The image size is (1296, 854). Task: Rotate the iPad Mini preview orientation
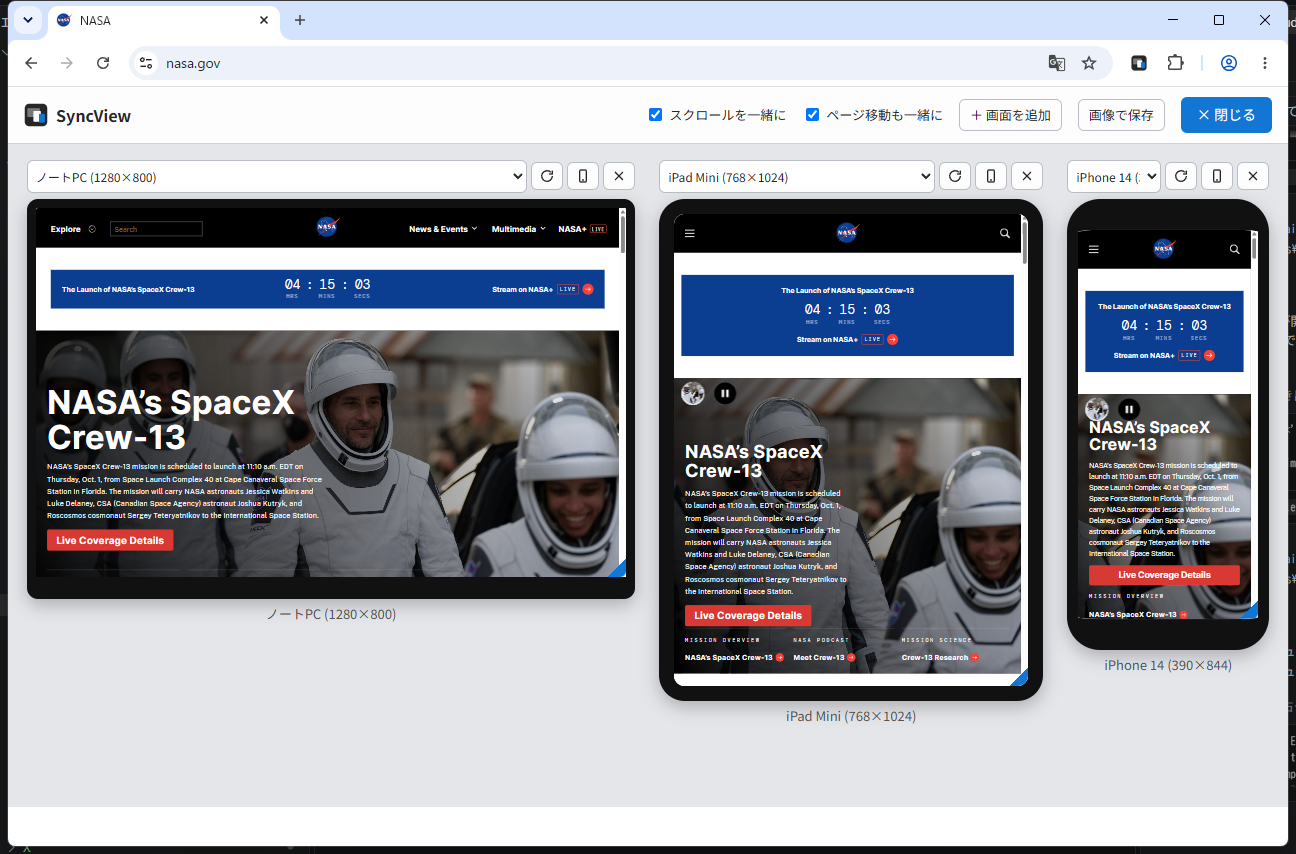pyautogui.click(x=991, y=177)
